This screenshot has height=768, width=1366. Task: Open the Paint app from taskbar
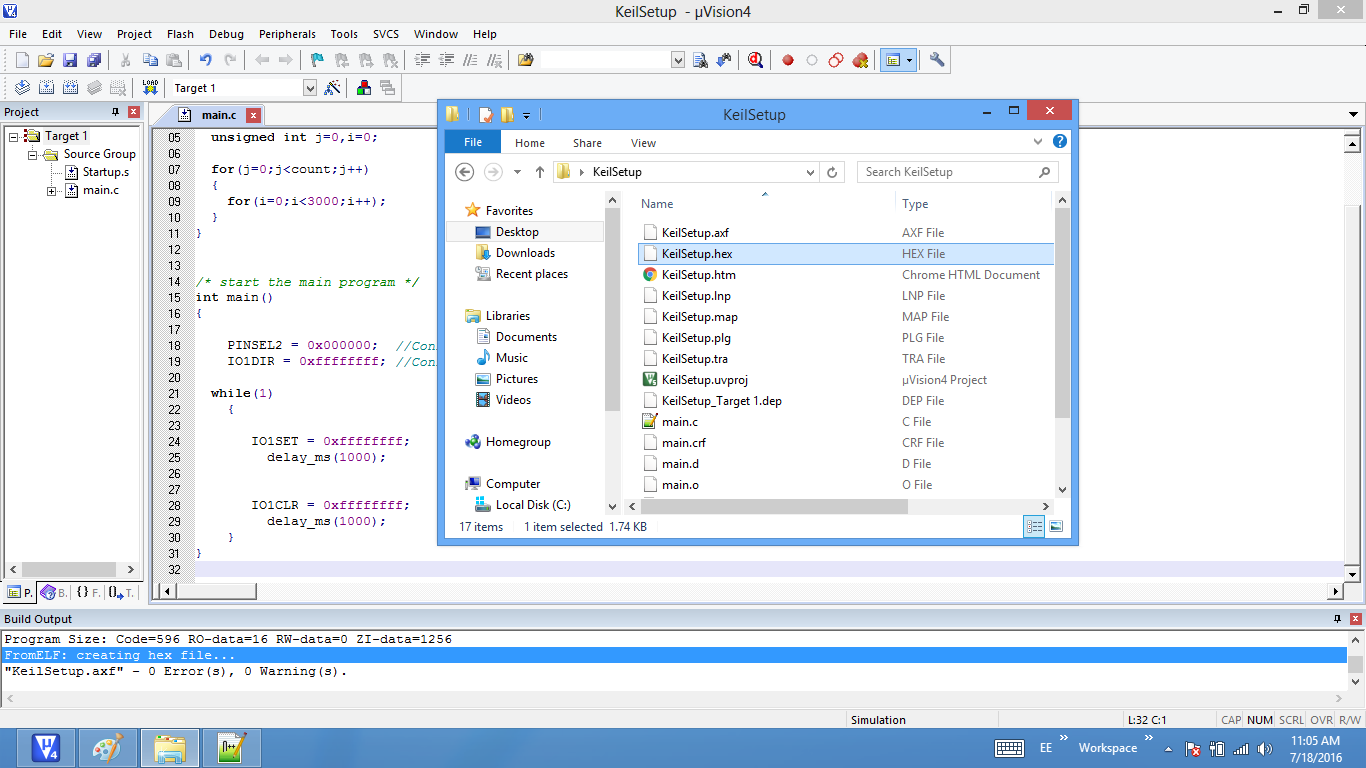pos(107,748)
